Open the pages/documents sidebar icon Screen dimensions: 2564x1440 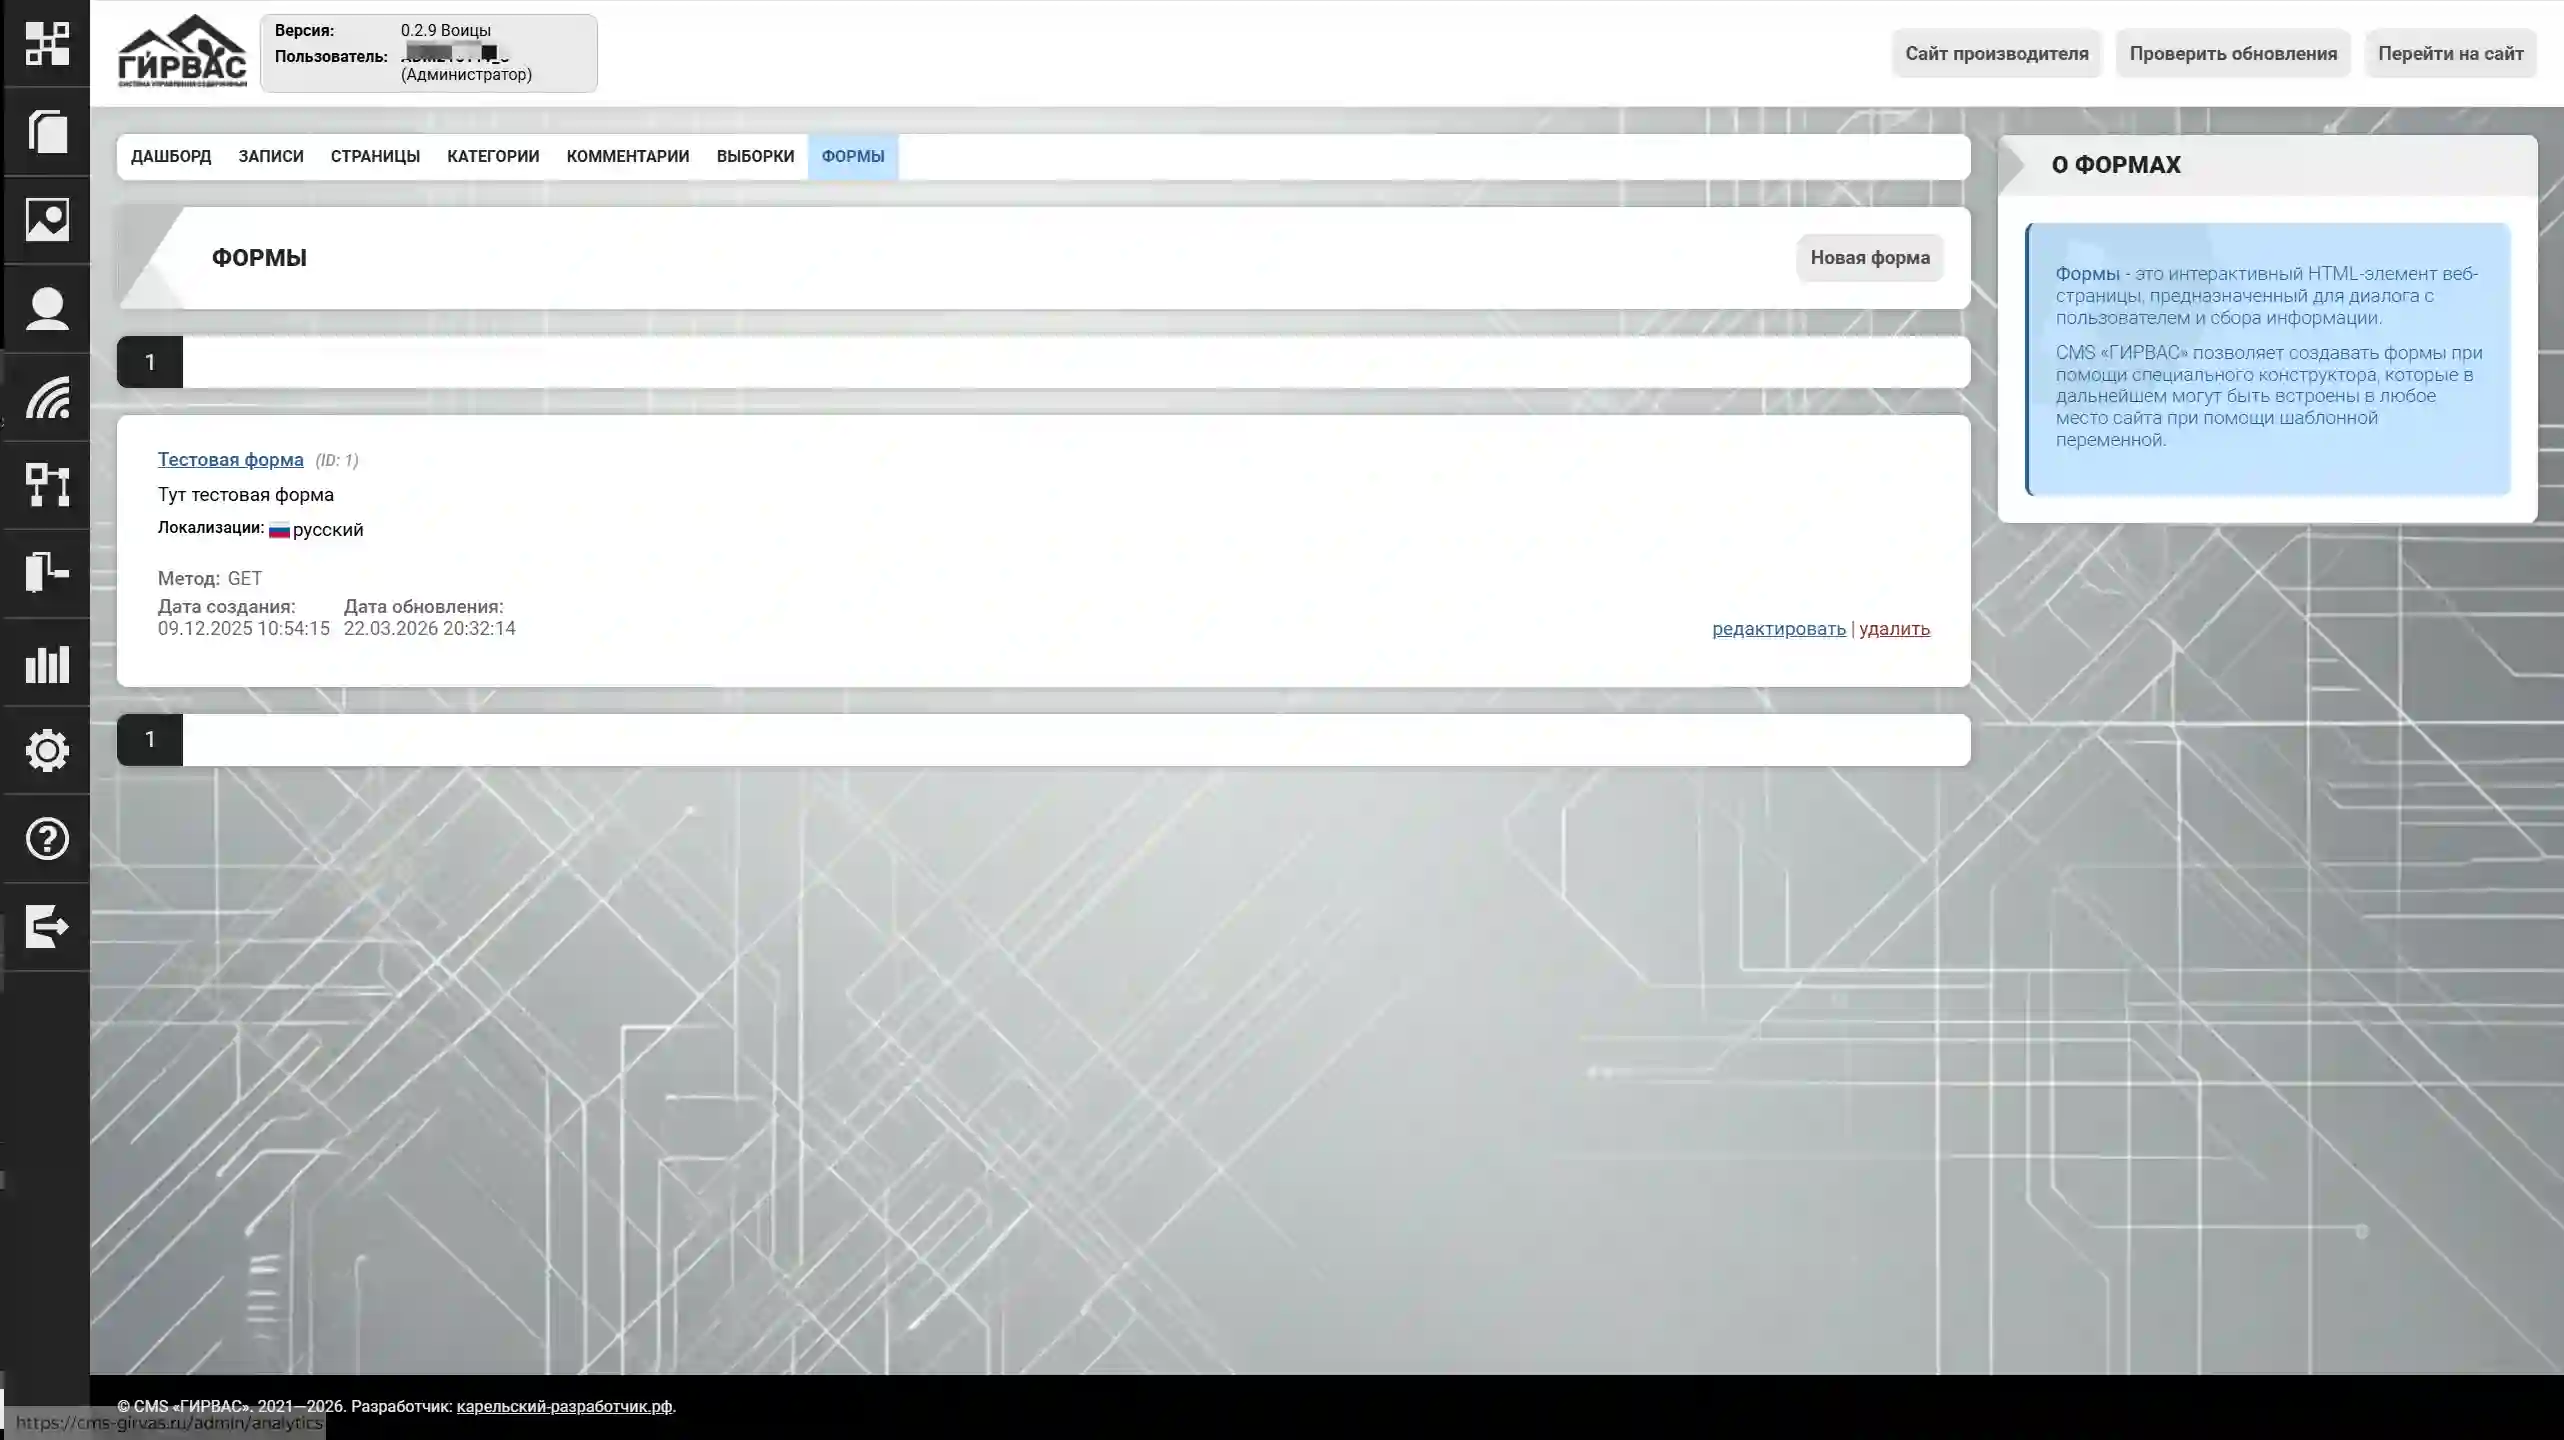coord(47,132)
